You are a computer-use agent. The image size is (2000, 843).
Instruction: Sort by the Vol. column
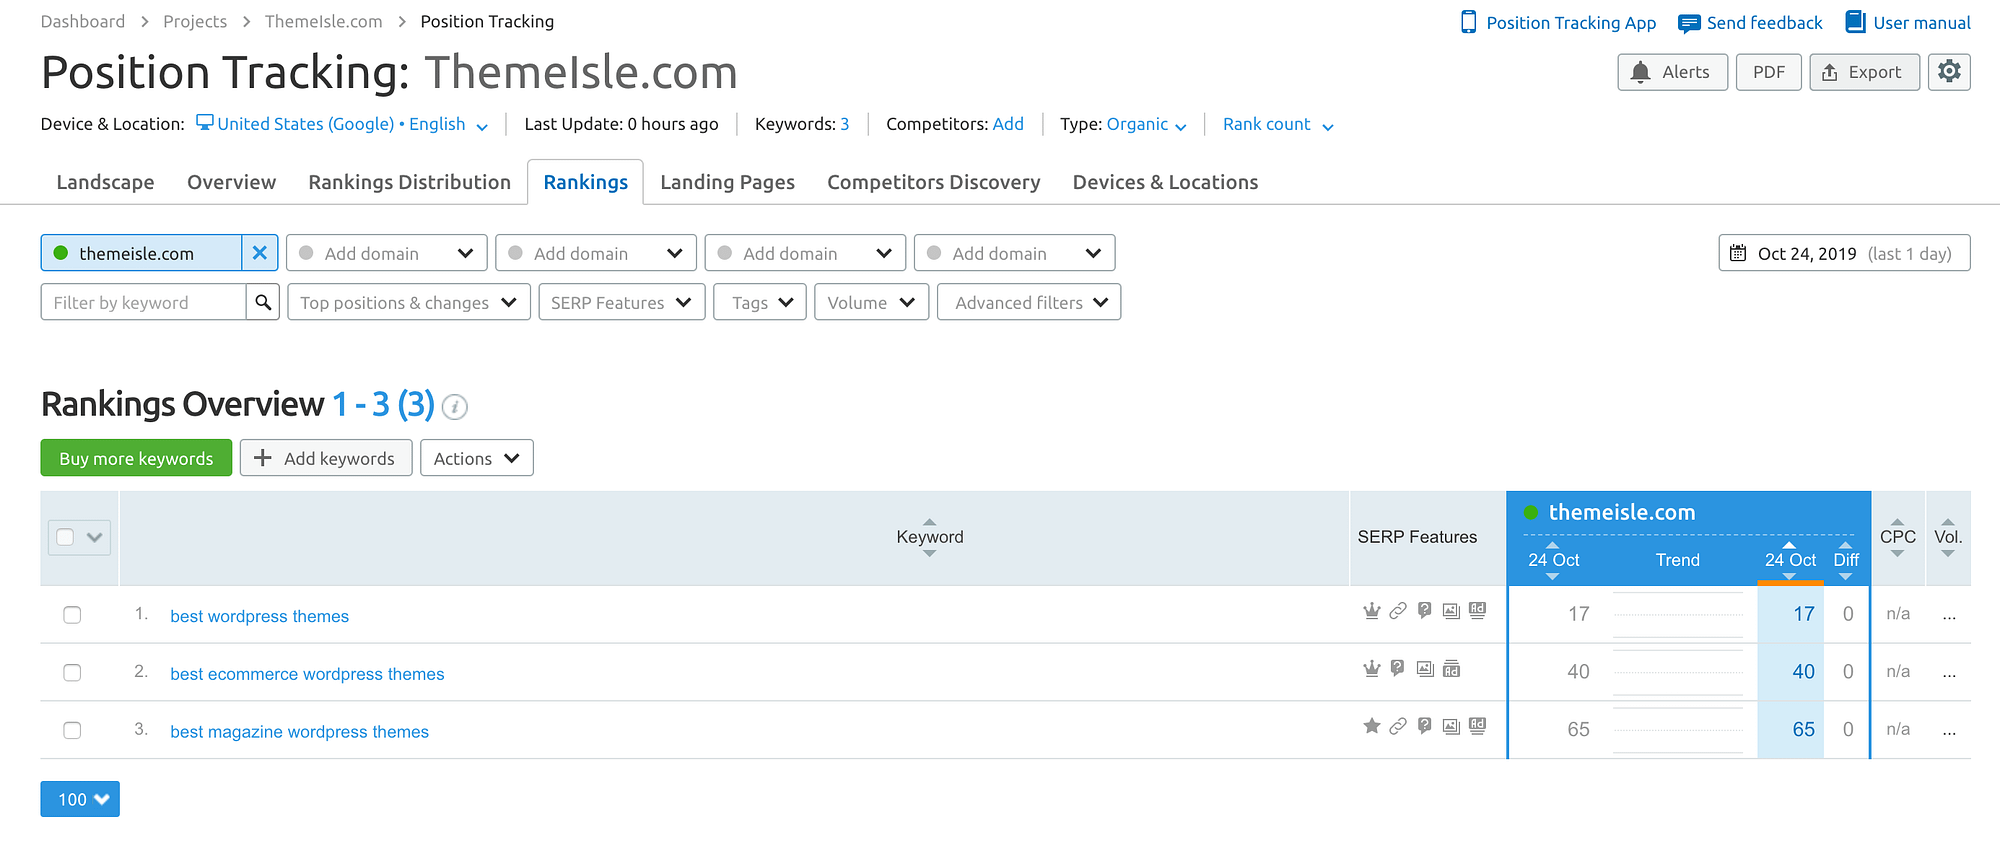click(1947, 537)
